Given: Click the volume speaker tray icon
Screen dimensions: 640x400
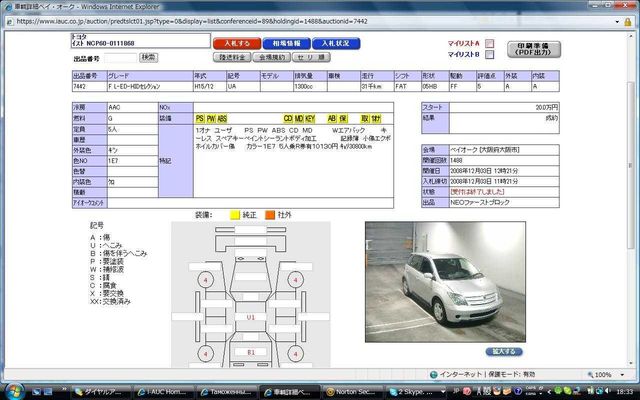Looking at the screenshot, I should tap(608, 391).
